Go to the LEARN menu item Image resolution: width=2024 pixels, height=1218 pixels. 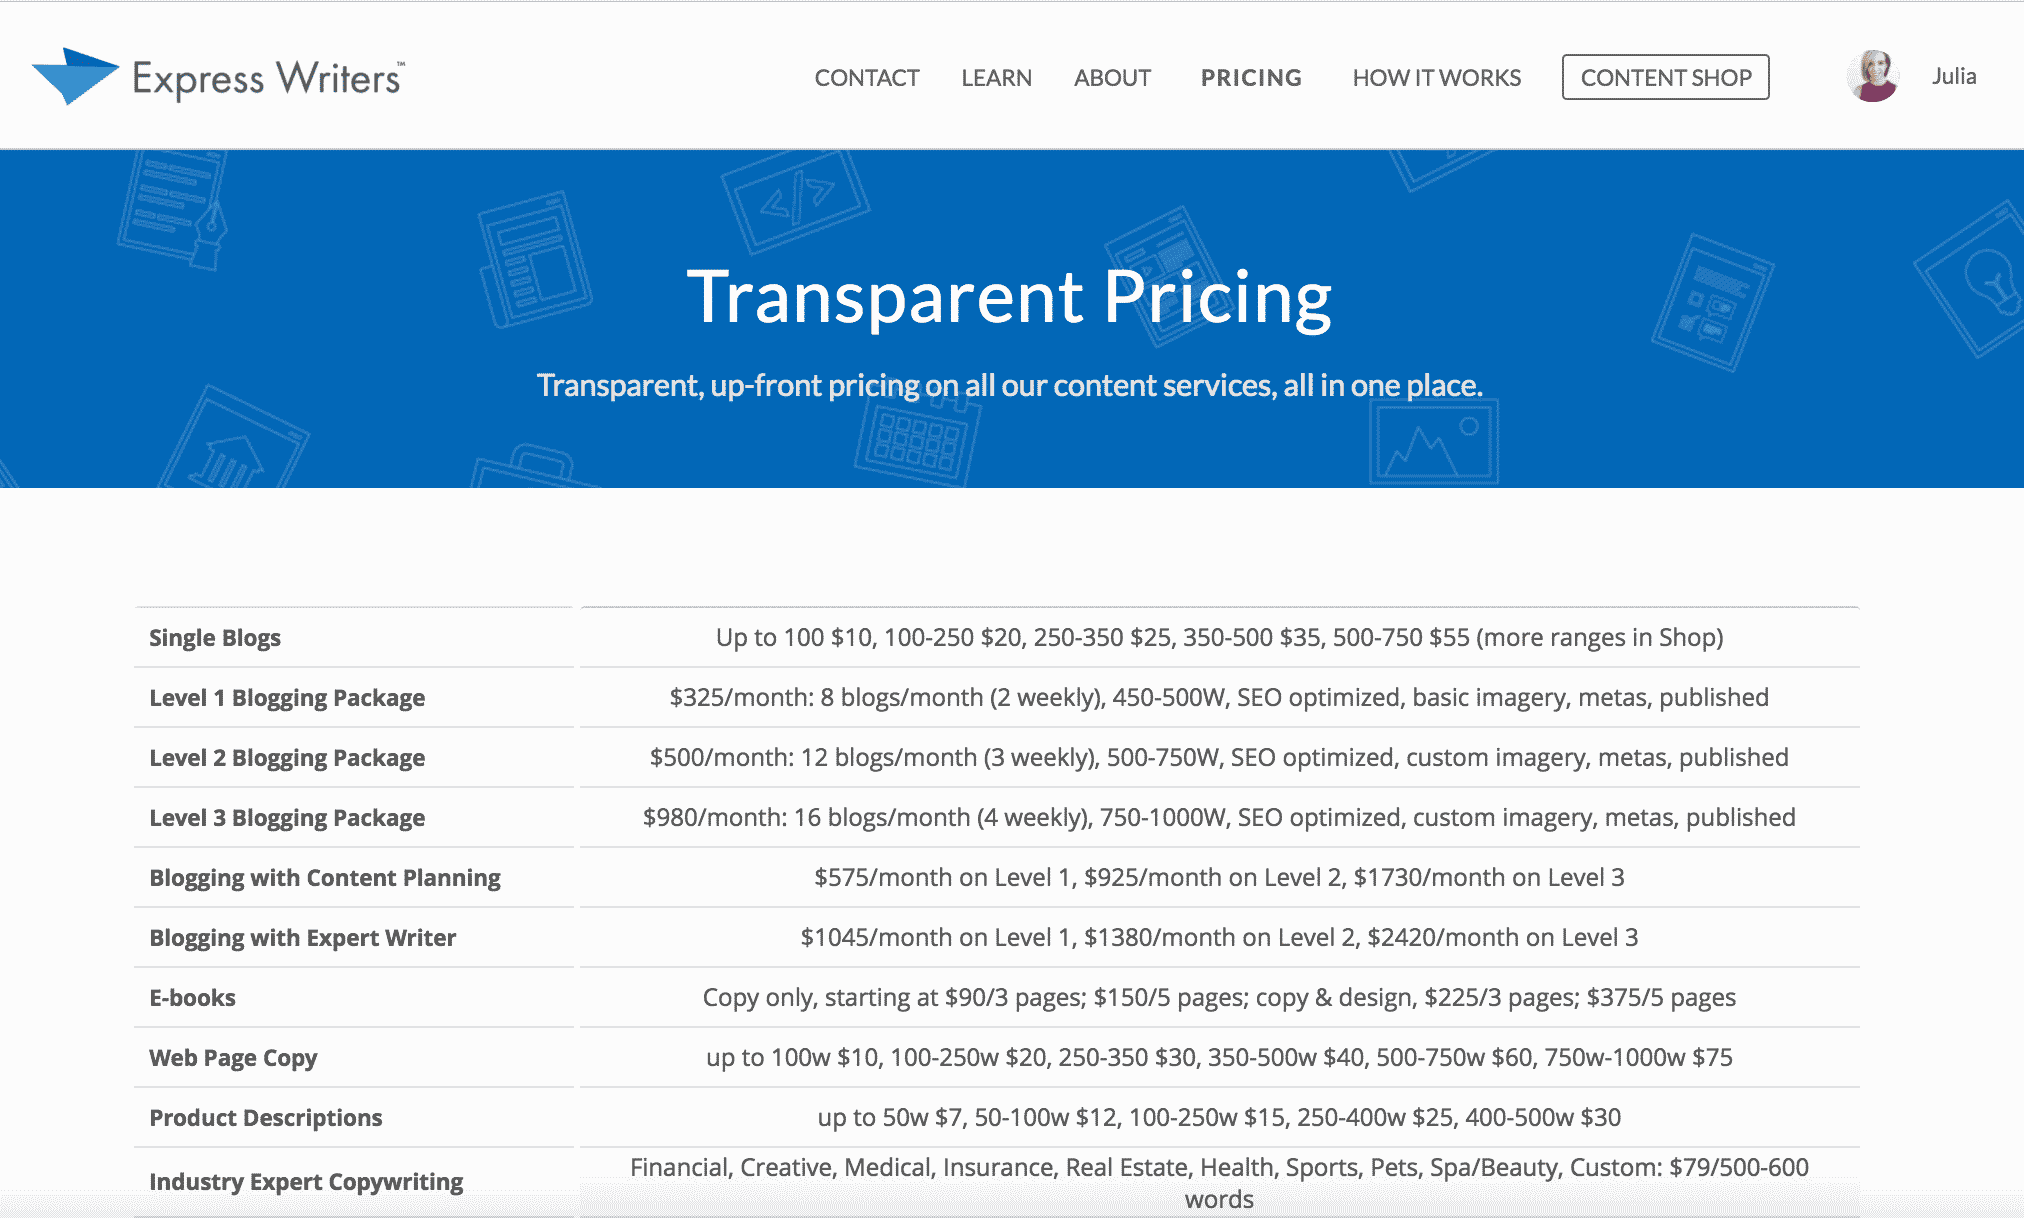pos(996,78)
